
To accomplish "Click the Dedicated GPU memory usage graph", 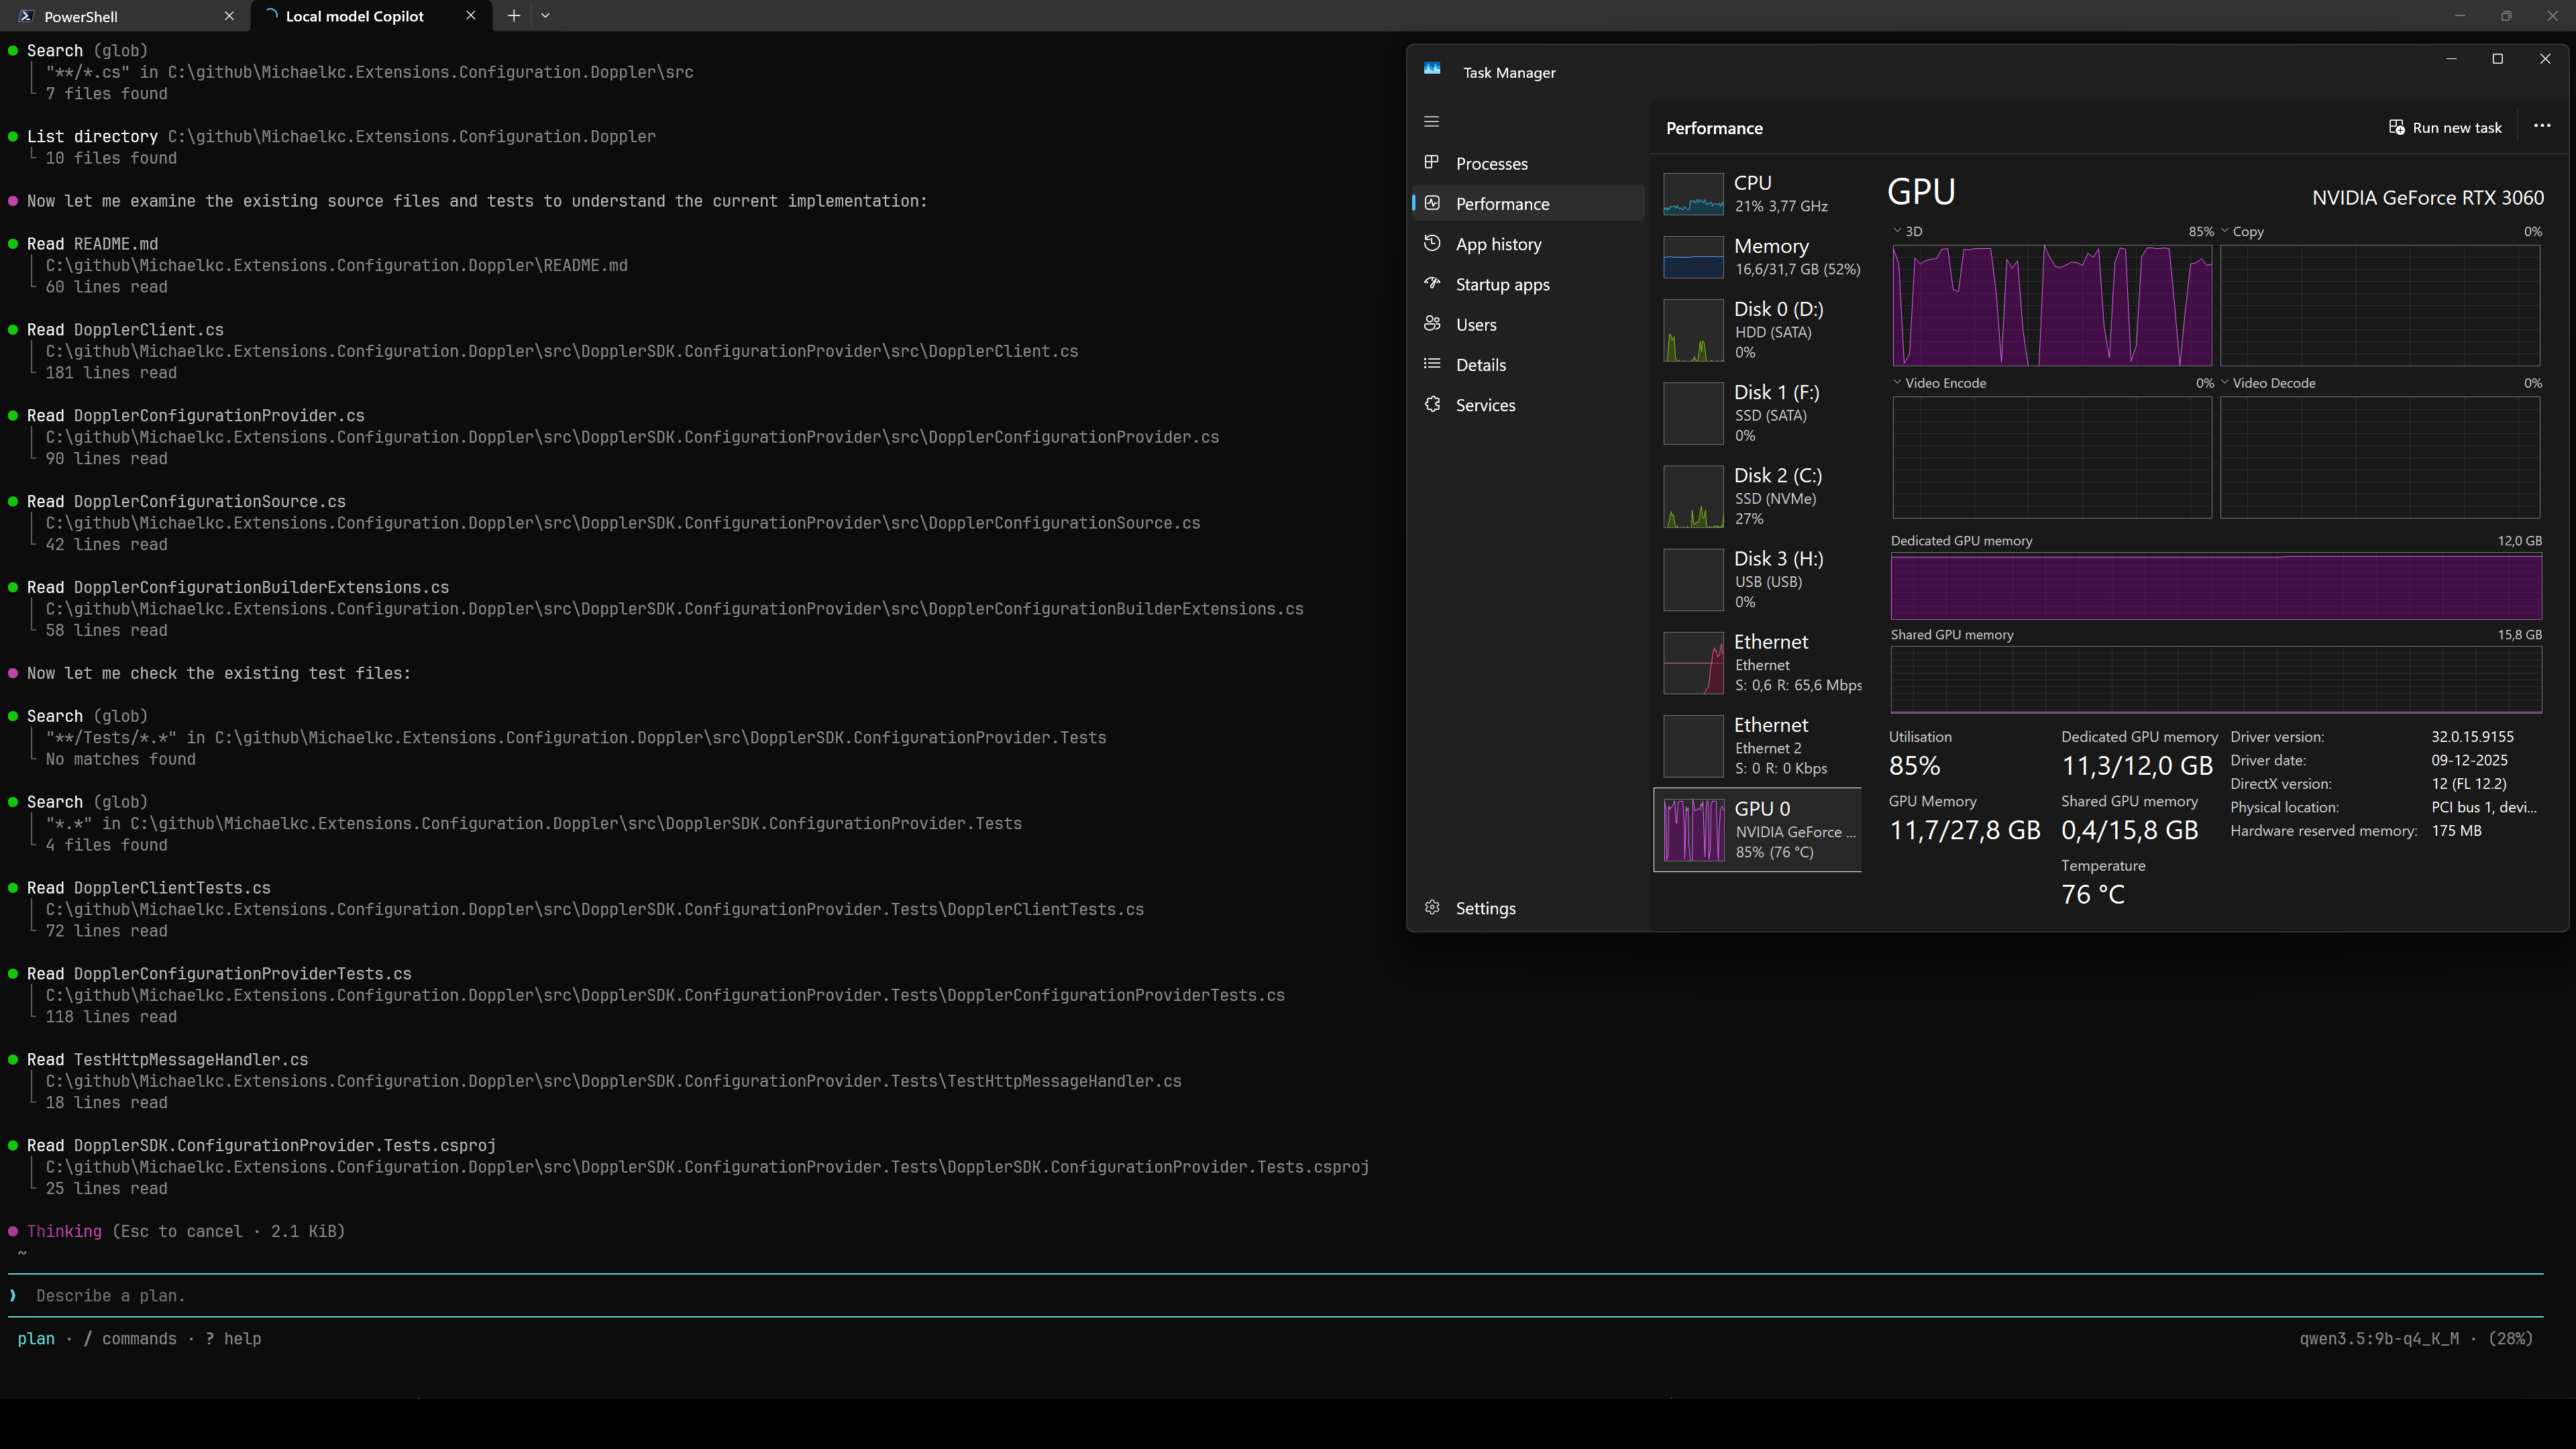I will (2216, 587).
